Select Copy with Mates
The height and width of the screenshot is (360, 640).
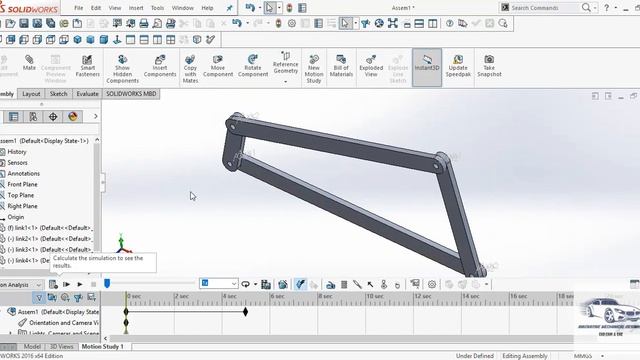point(190,69)
